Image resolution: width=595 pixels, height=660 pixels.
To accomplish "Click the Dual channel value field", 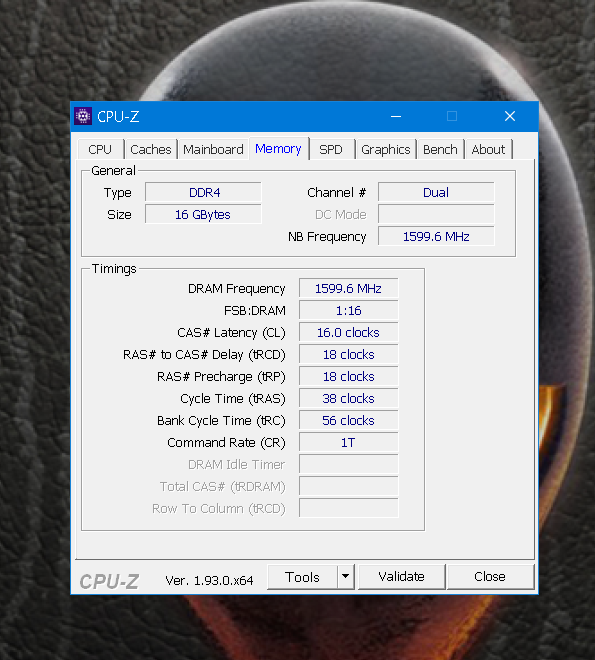I will pos(436,192).
